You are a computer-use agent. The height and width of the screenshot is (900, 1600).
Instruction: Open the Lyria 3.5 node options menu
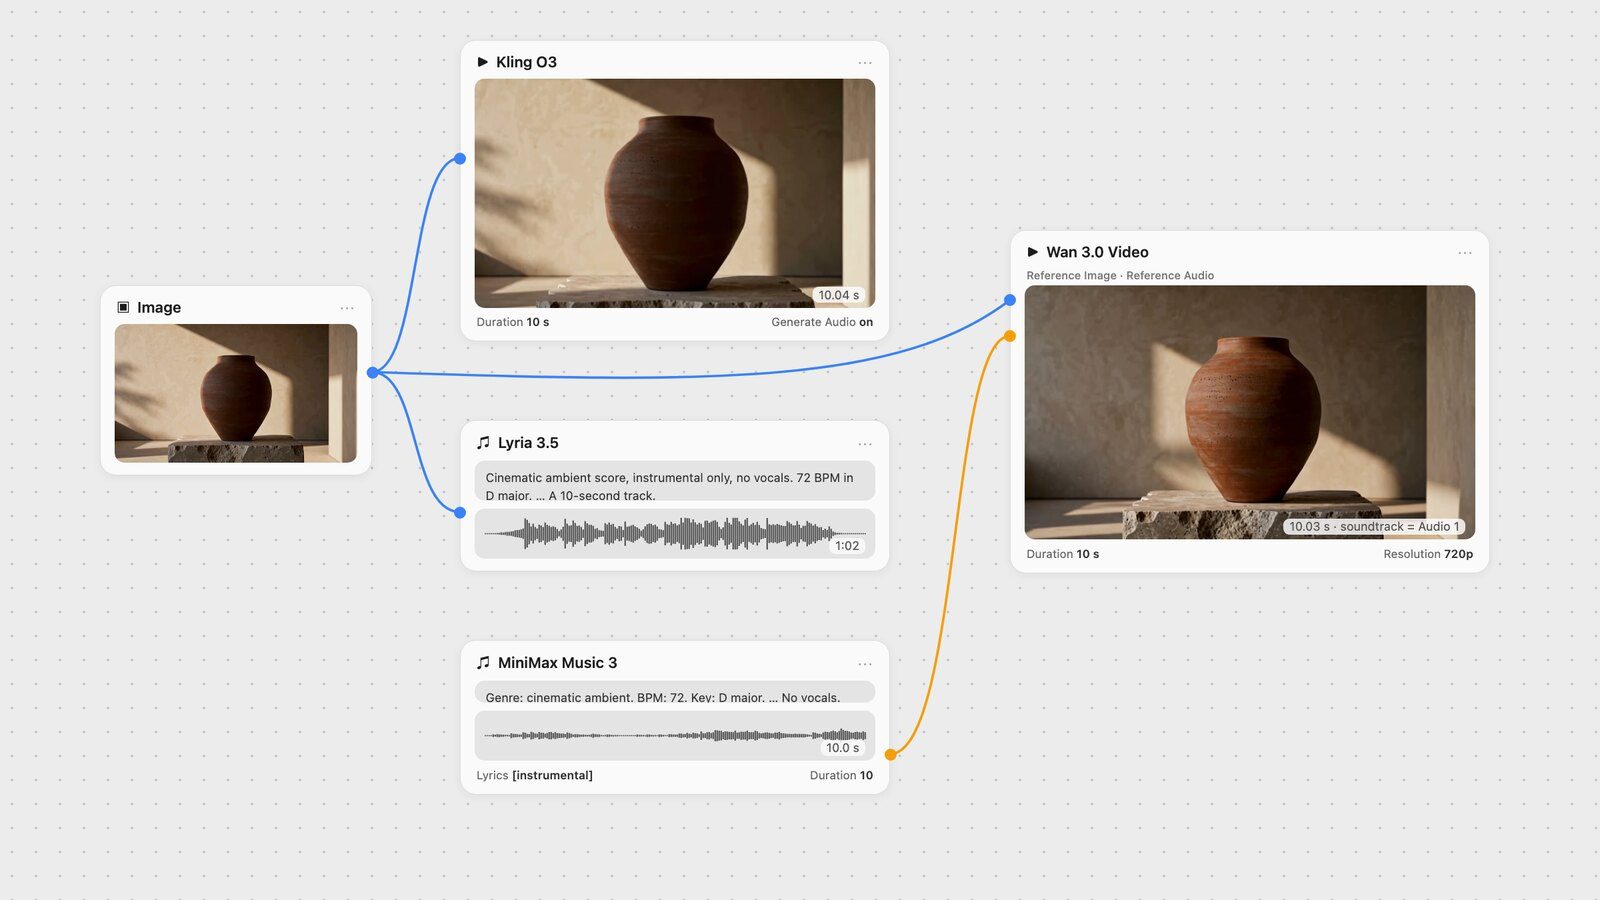pos(865,443)
